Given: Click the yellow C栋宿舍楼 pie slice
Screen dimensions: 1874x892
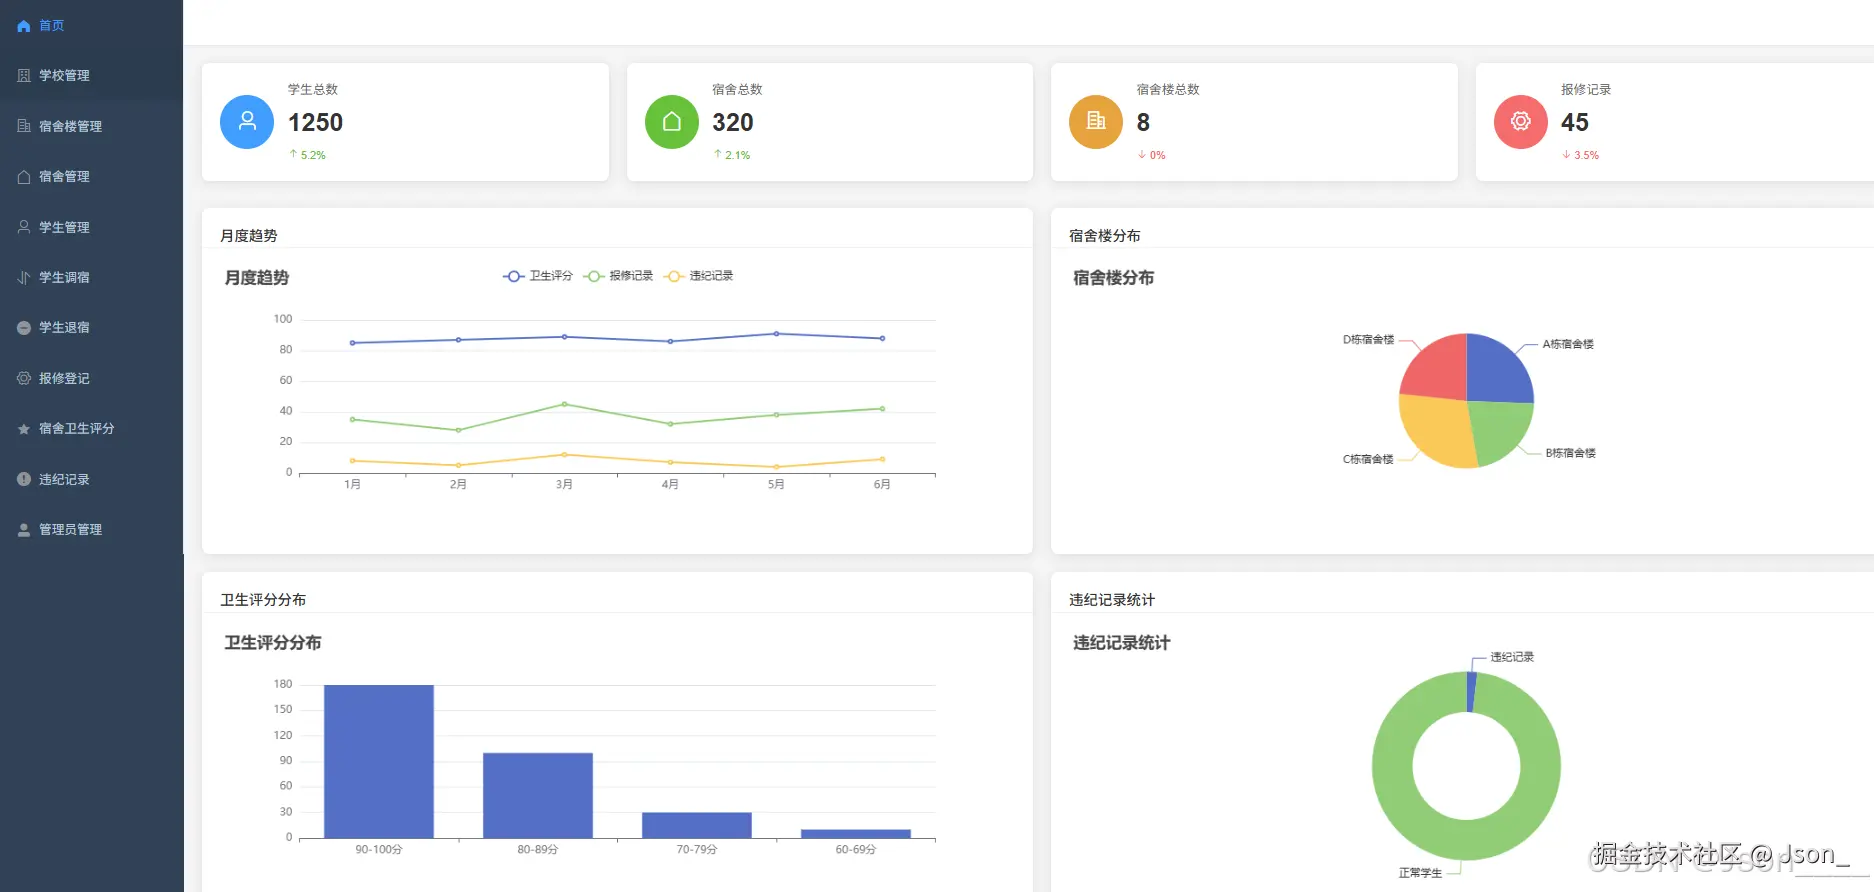Looking at the screenshot, I should (1432, 432).
